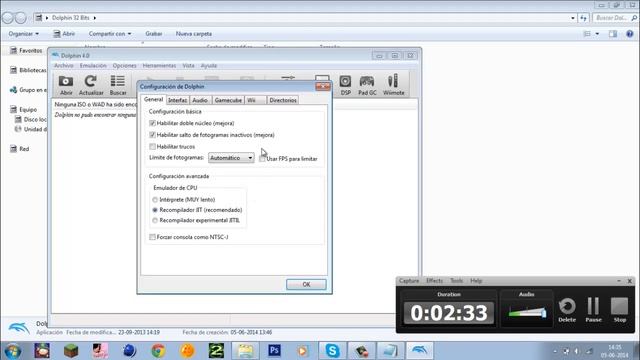
Task: Click the Explorer help question mark icon
Action: pos(630,34)
